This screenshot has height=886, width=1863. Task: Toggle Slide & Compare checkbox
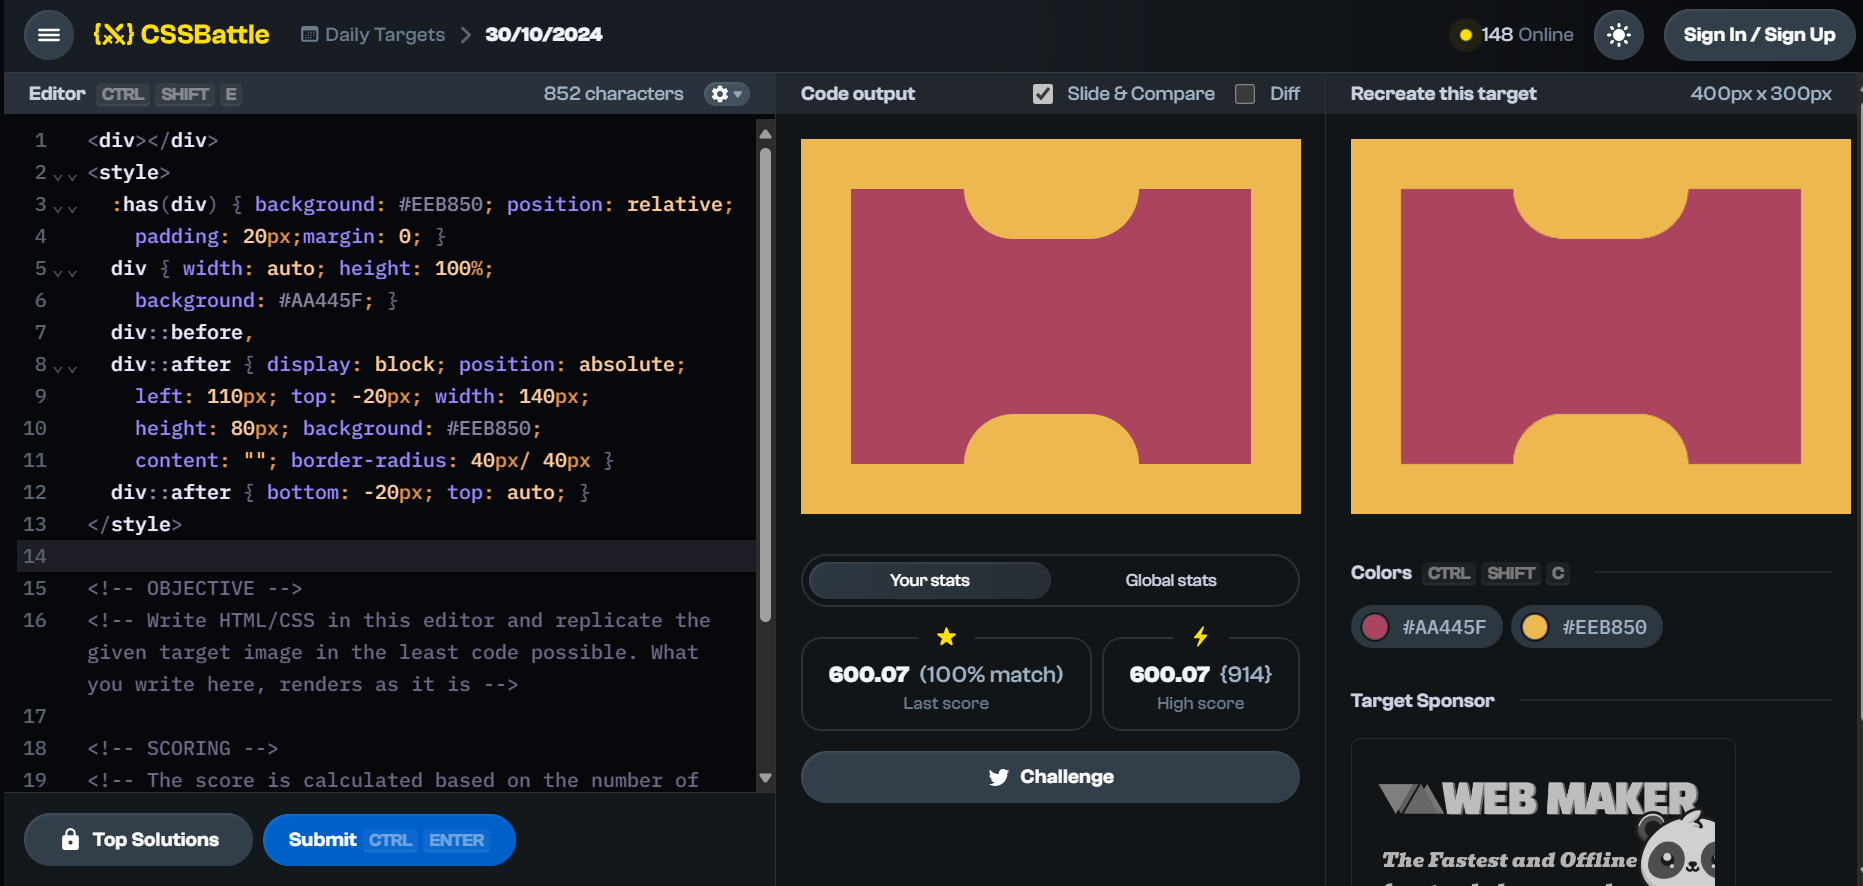(1043, 94)
